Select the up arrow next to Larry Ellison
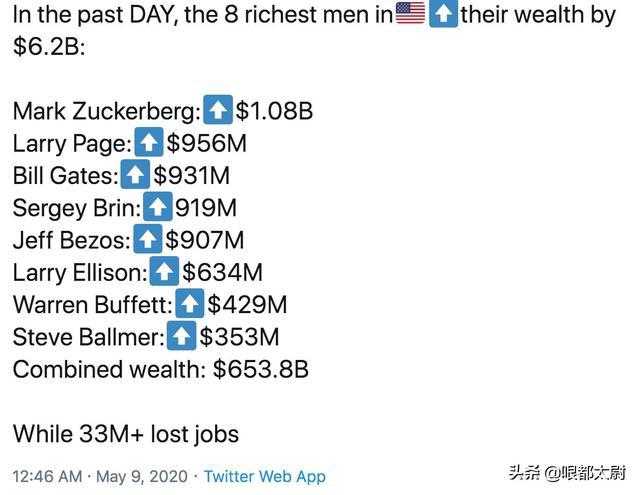This screenshot has width=640, height=495. tap(164, 272)
